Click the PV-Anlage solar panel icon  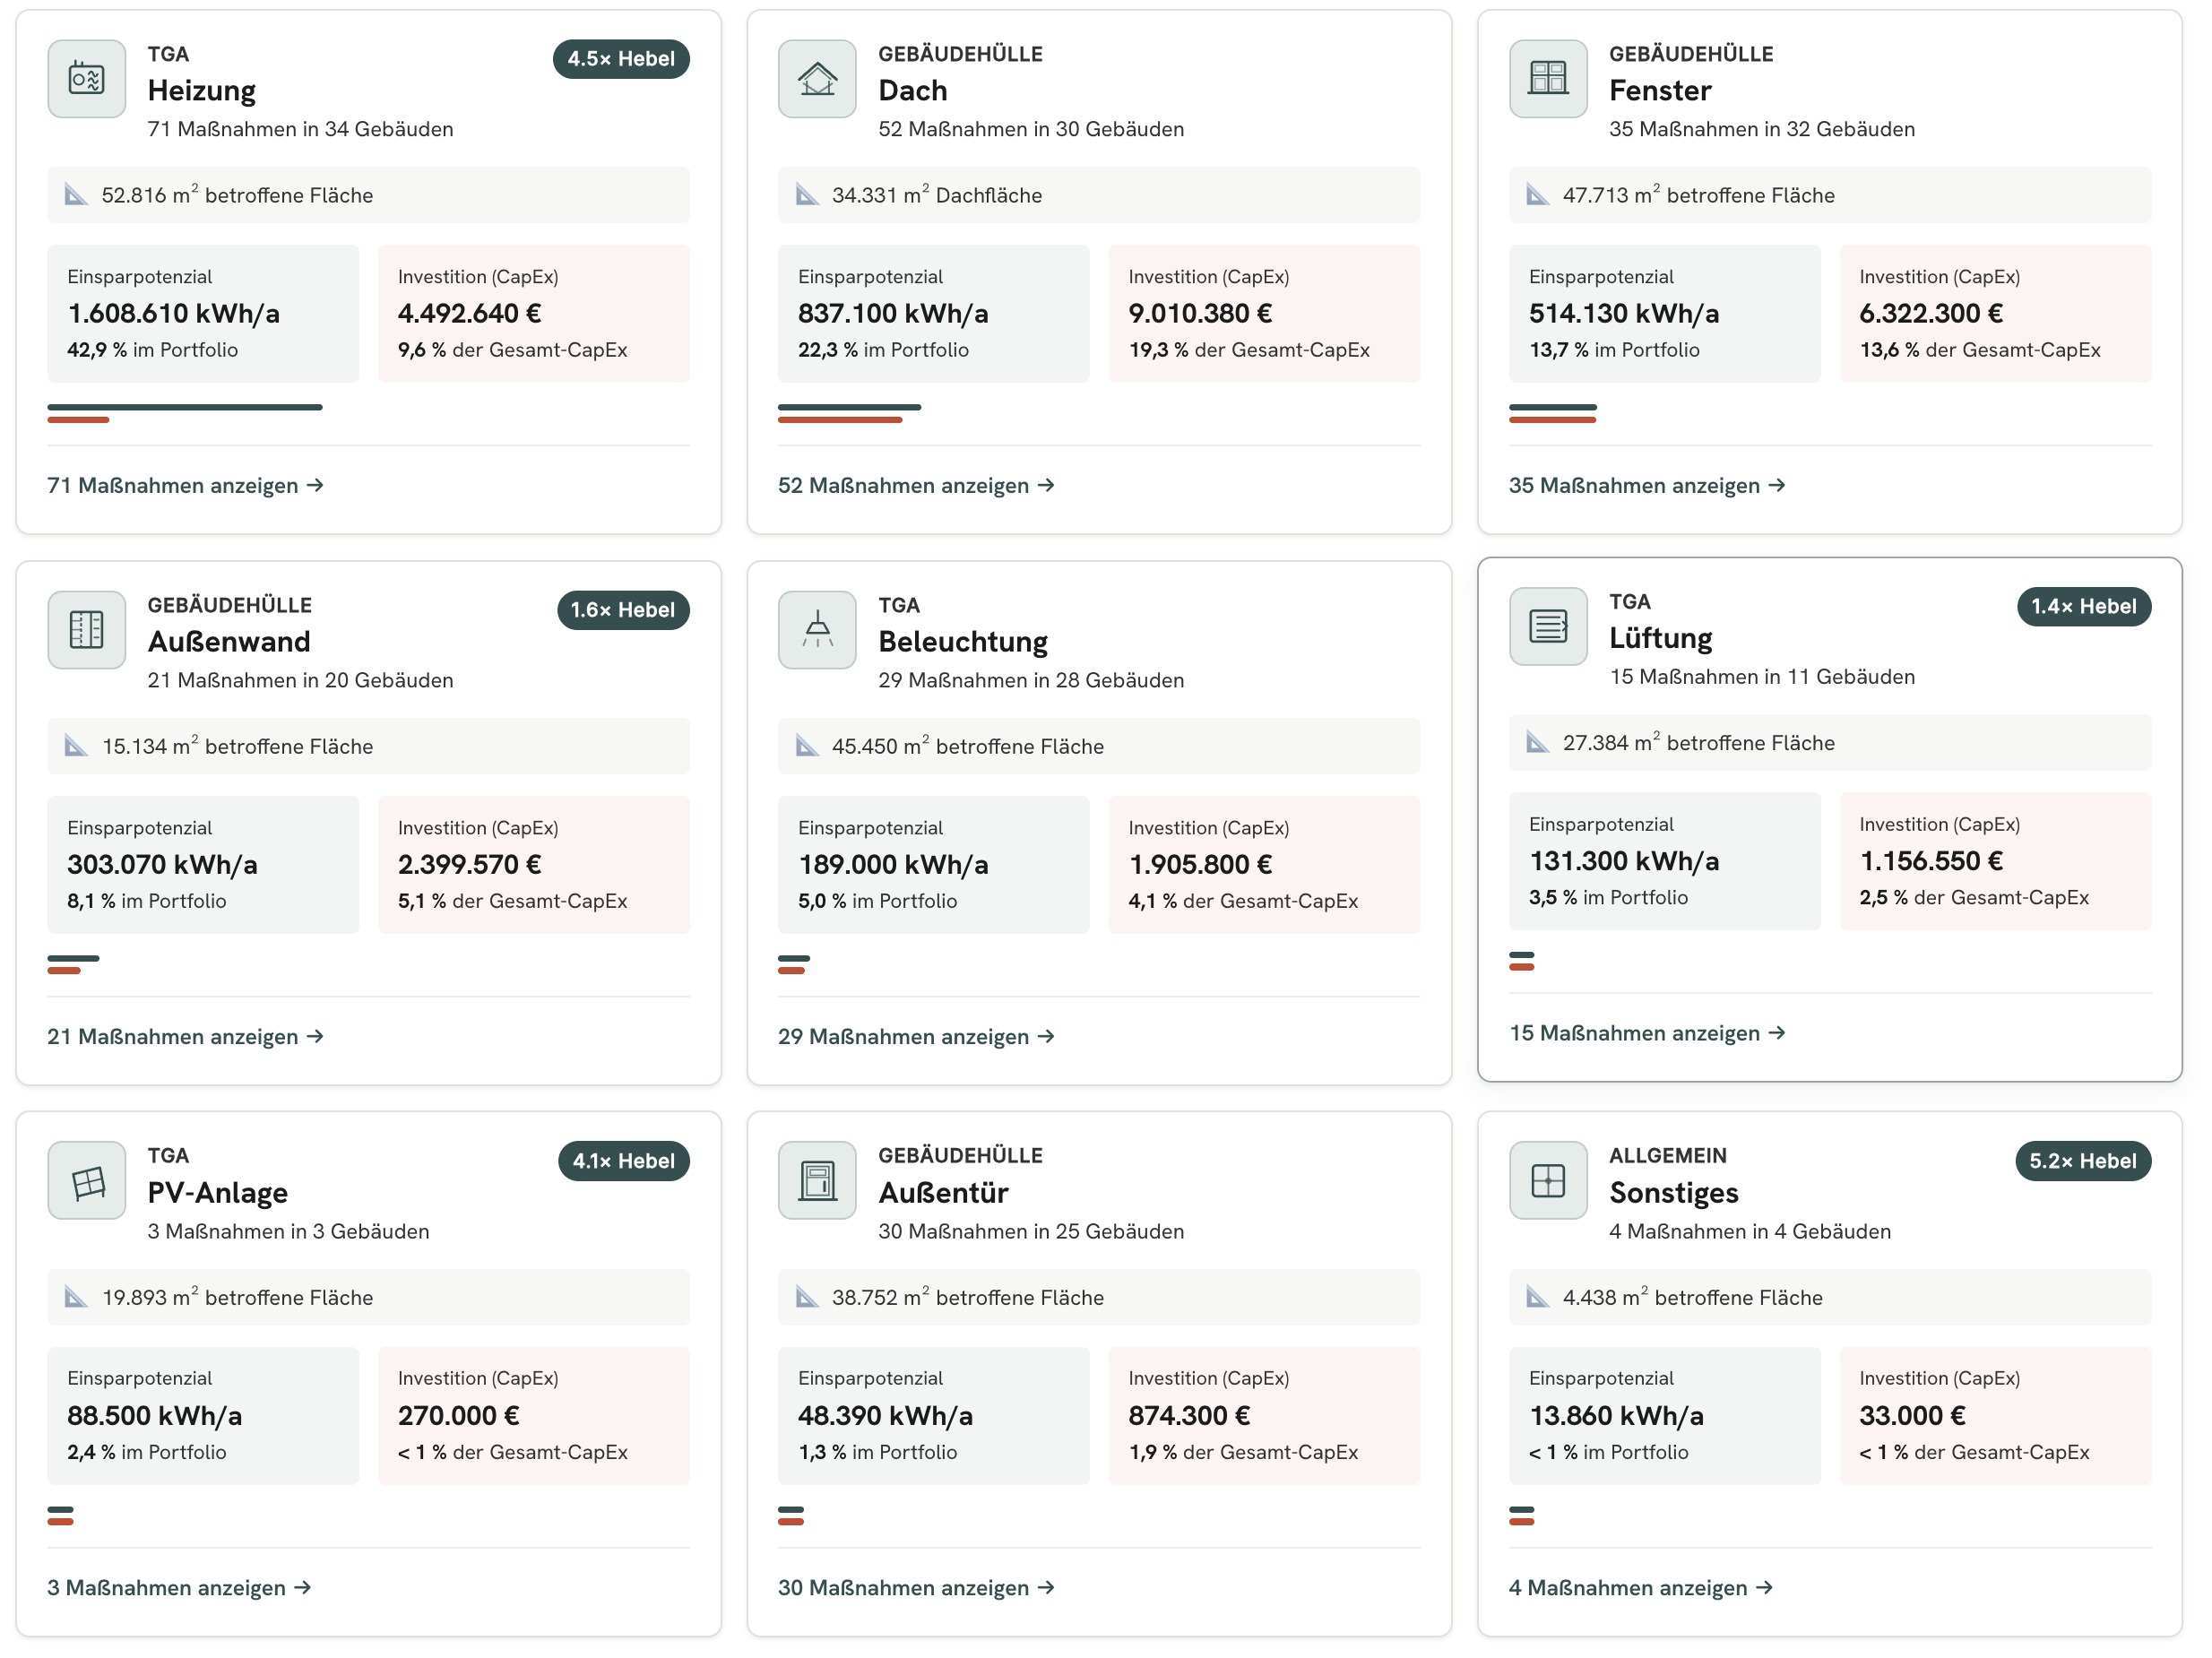pos(87,1180)
